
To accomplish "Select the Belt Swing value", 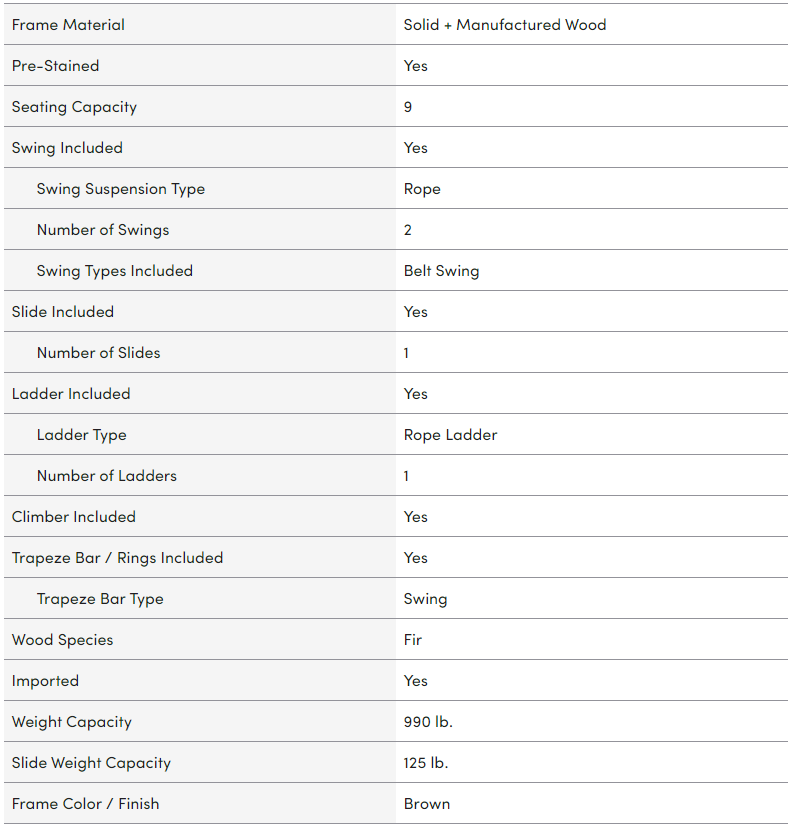I will [441, 271].
